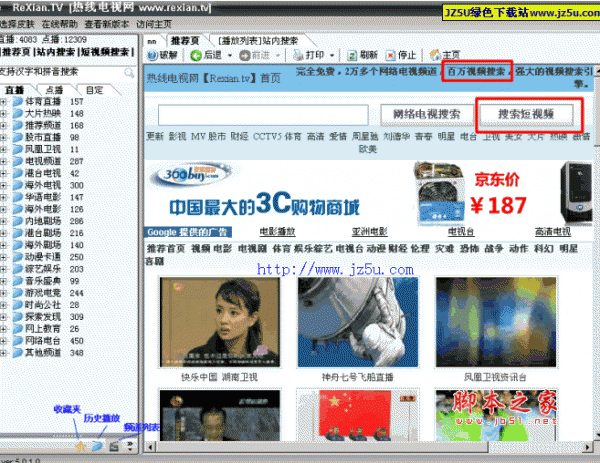Image resolution: width=600 pixels, height=463 pixels.
Task: Click the home (主页) toolbar icon
Action: pos(435,55)
